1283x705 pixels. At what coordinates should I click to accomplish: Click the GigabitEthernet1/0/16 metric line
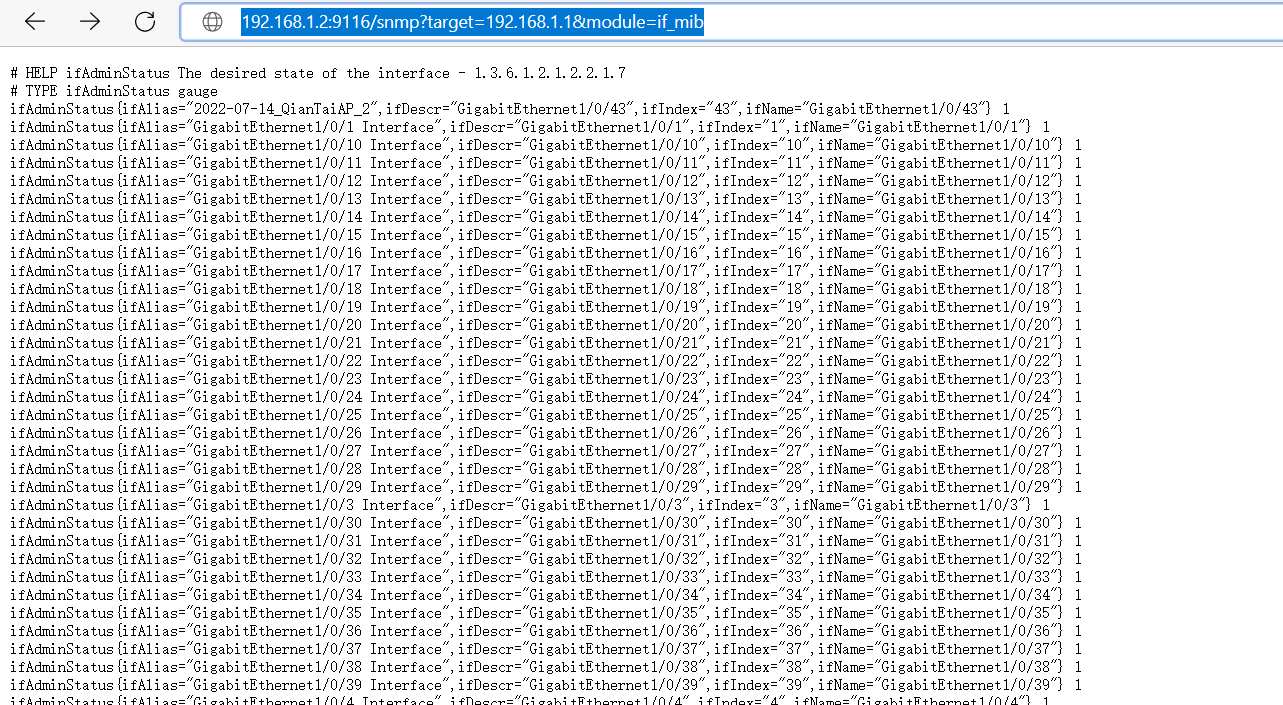546,253
